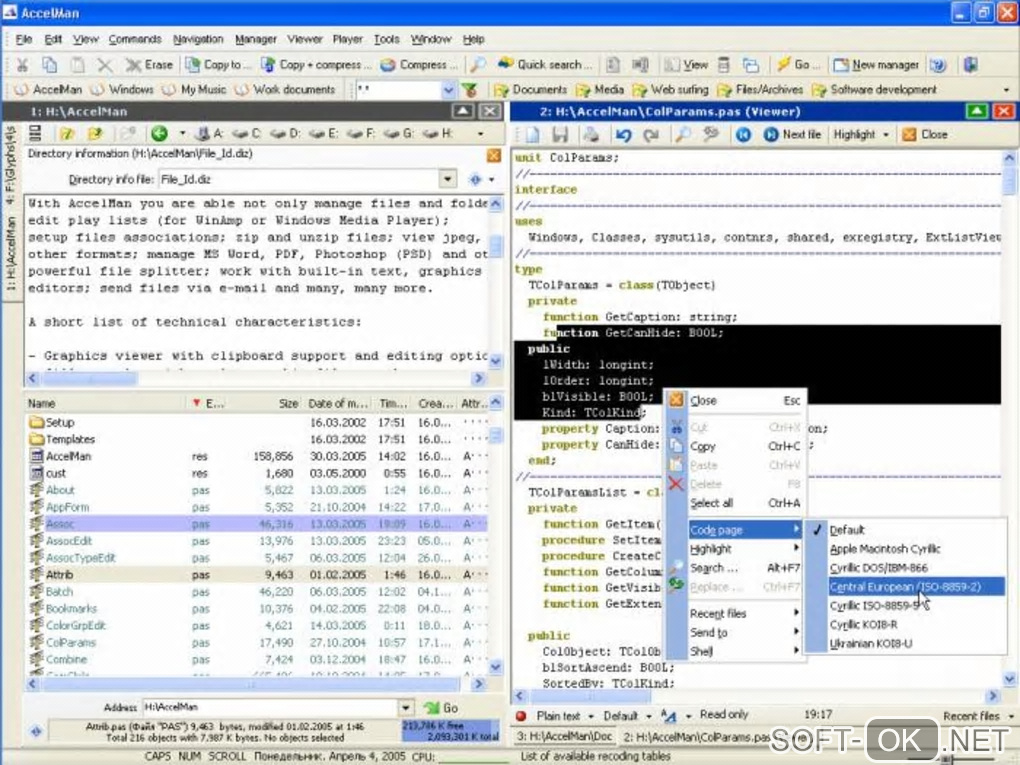The height and width of the screenshot is (765, 1020).
Task: Click Copy to toolbar button
Action: tap(219, 64)
